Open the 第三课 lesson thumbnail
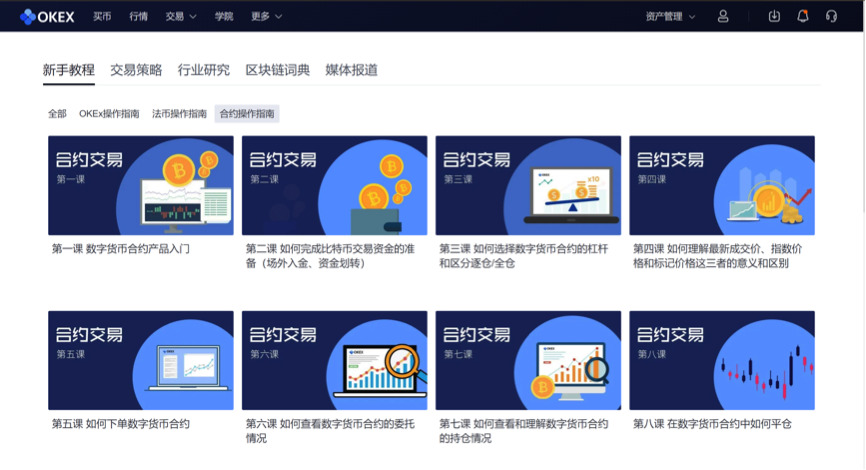 click(x=529, y=186)
